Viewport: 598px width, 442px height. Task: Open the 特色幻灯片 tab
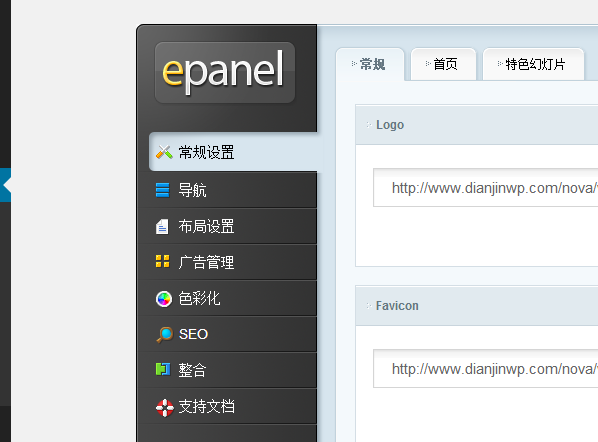533,64
